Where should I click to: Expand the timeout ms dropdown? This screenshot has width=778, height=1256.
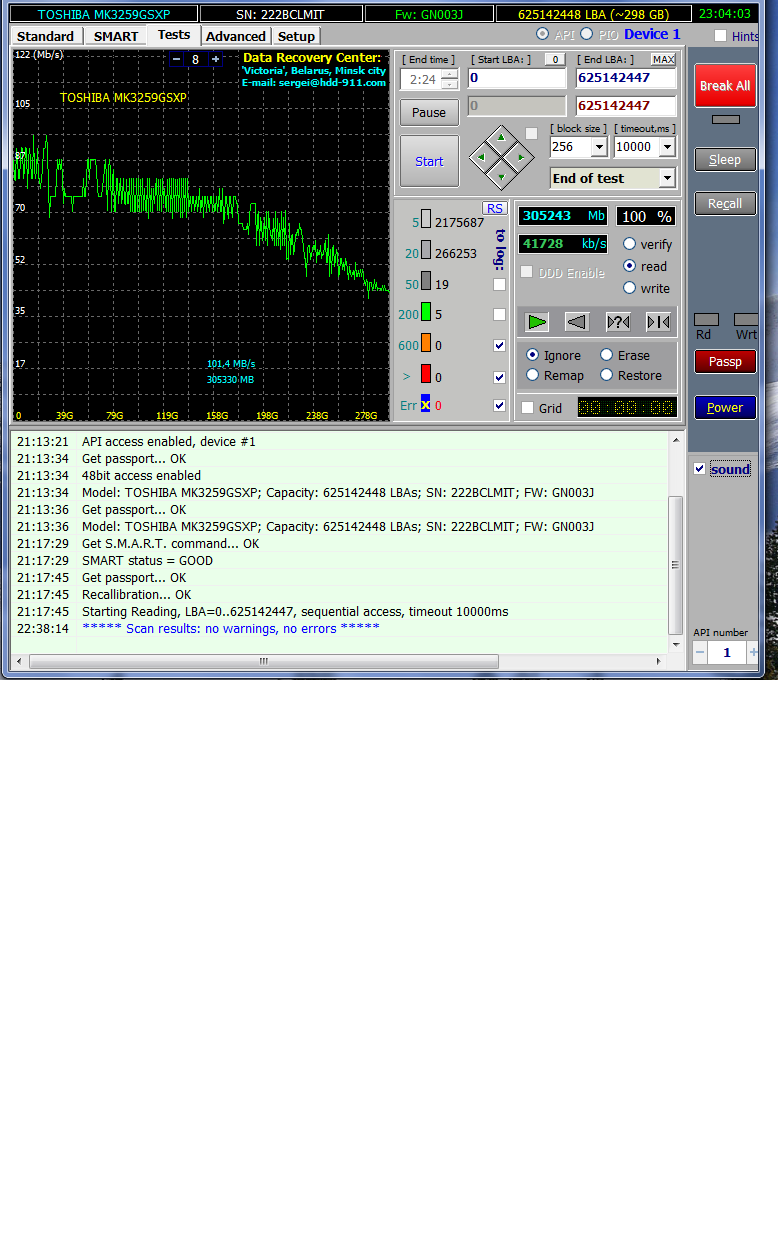[665, 147]
